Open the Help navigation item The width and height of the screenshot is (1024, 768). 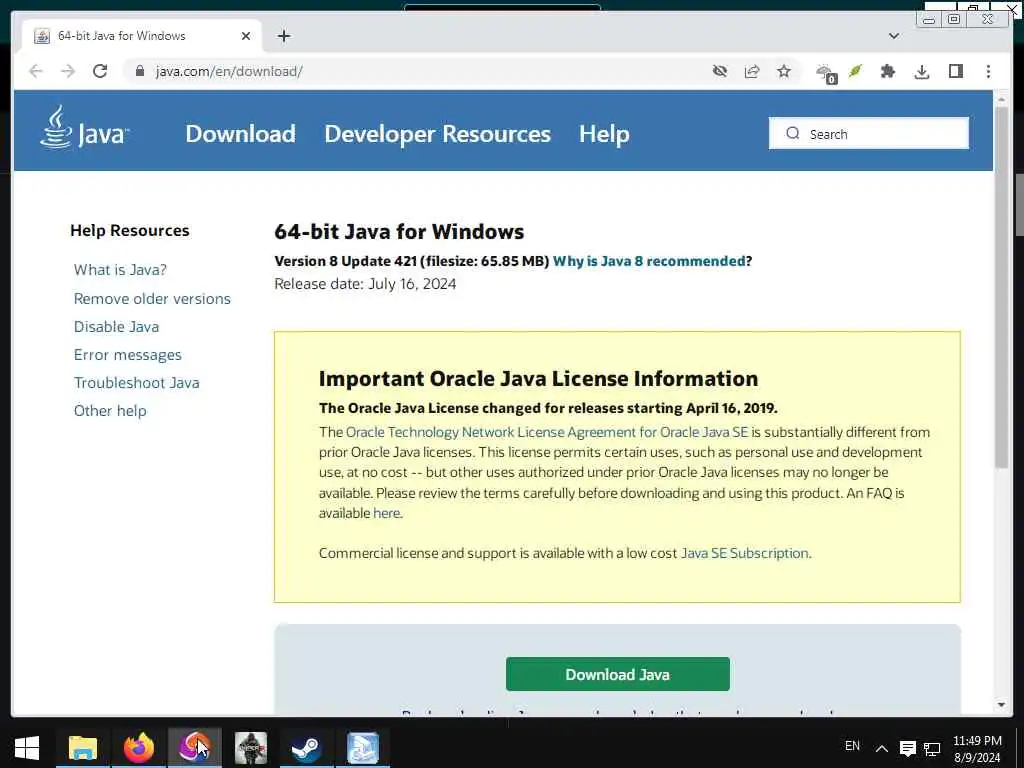(x=604, y=134)
